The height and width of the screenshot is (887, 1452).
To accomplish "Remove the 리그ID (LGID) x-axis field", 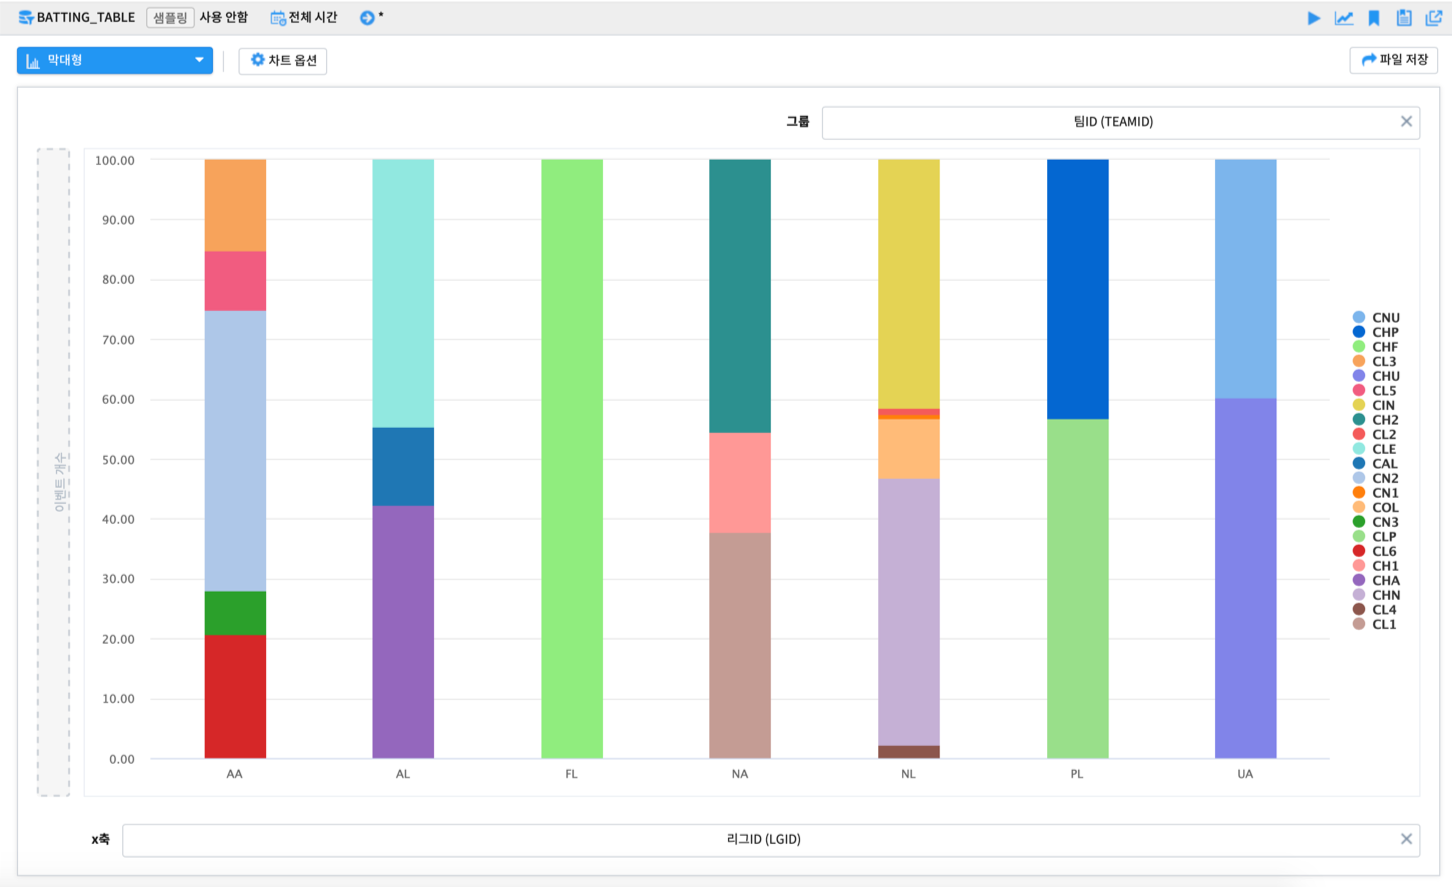I will 1406,840.
